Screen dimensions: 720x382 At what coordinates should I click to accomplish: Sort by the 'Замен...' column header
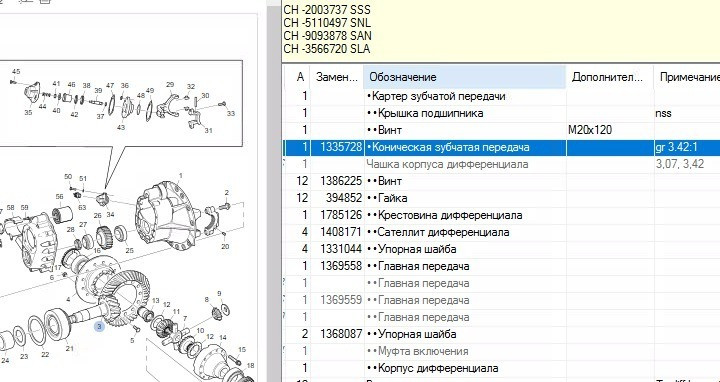[x=337, y=77]
